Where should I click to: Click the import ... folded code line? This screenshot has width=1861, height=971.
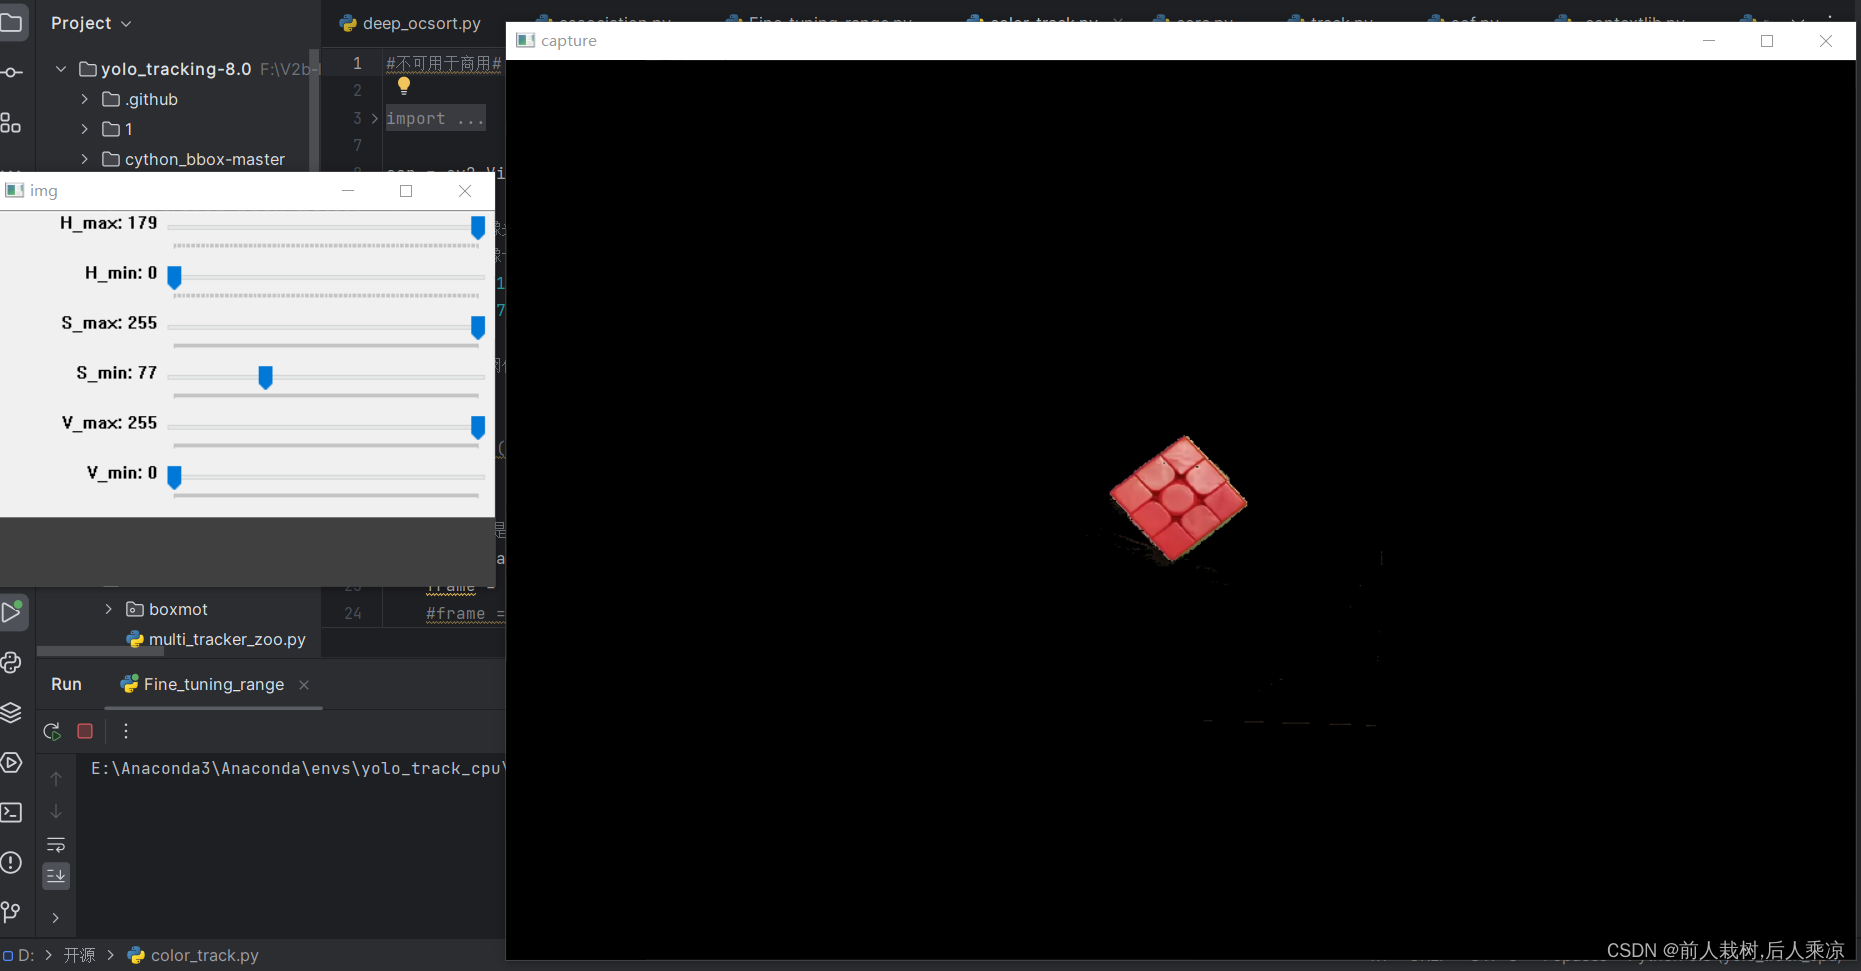point(435,118)
